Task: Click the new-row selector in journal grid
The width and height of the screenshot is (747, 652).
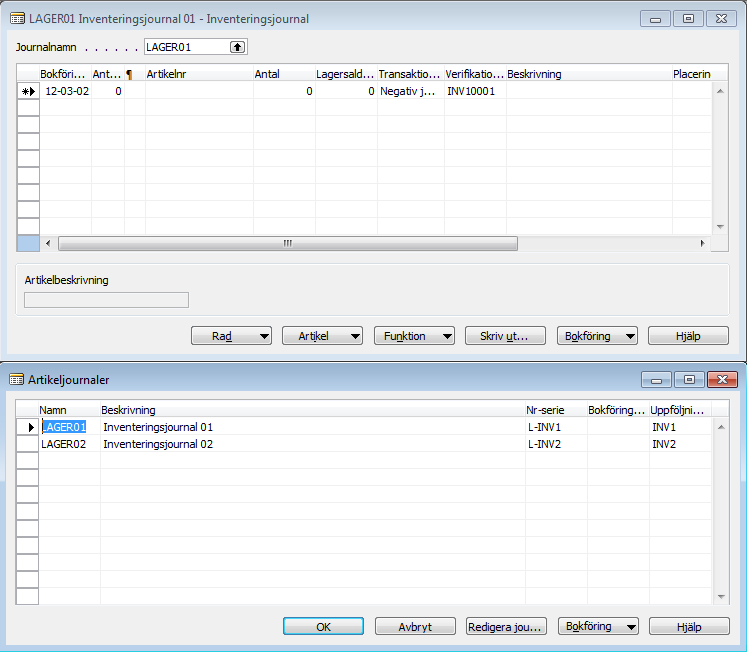Action: point(28,91)
